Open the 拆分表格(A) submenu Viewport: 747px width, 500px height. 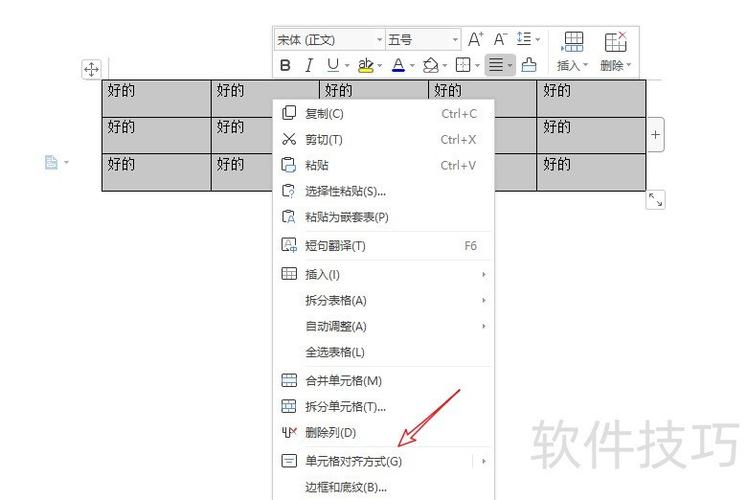(384, 300)
